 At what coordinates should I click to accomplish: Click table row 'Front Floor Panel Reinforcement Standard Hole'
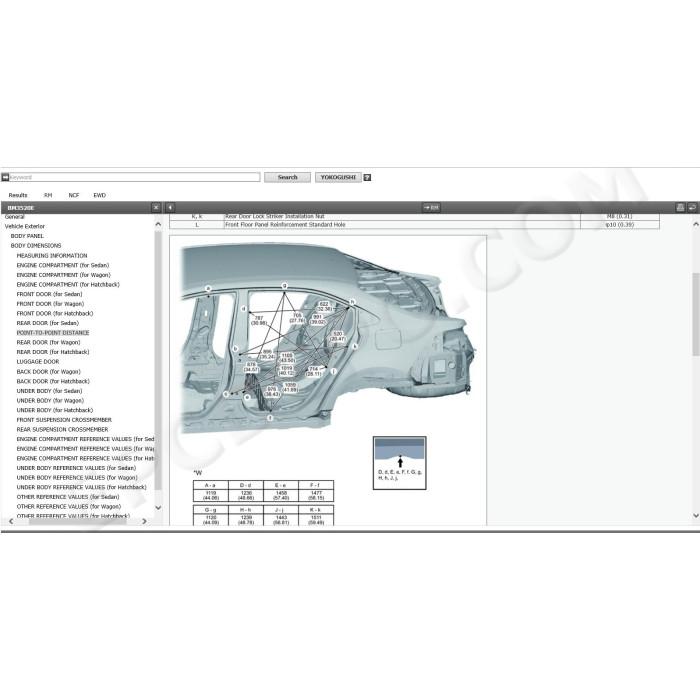click(x=414, y=225)
